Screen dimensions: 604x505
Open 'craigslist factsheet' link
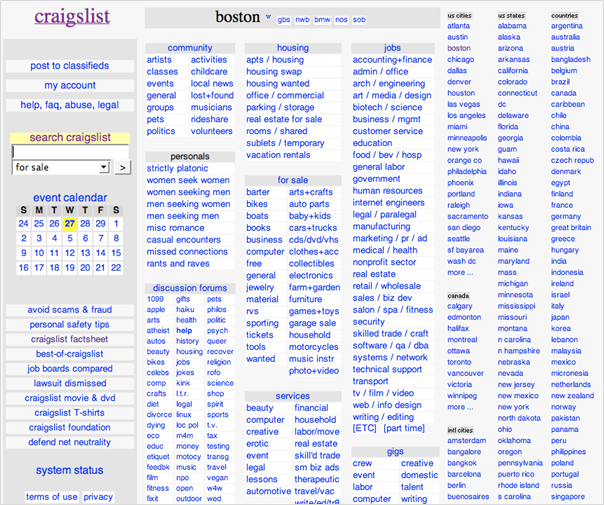pos(70,339)
